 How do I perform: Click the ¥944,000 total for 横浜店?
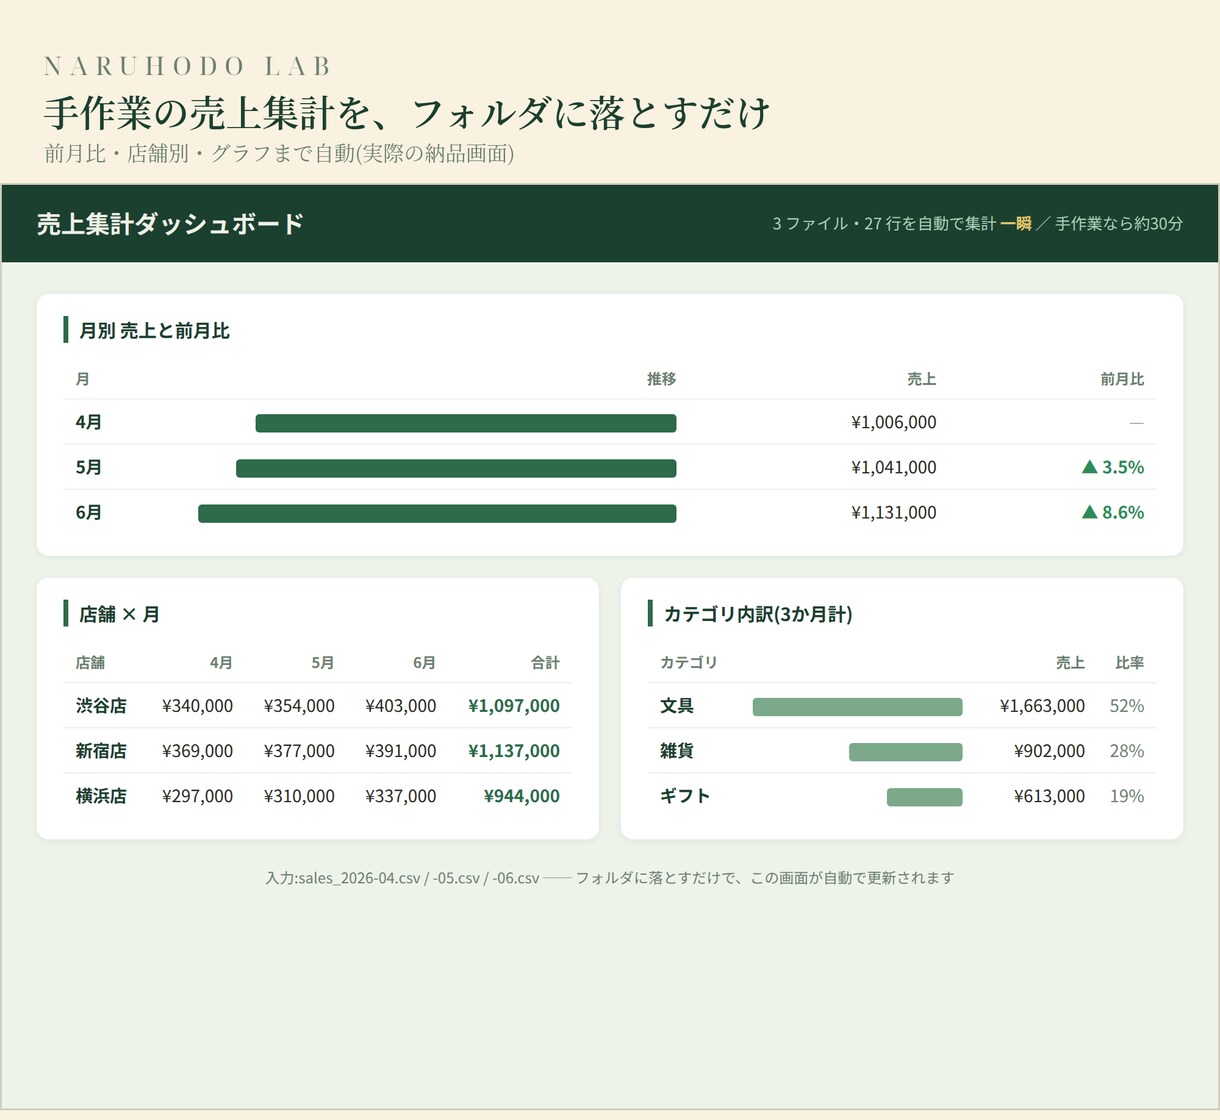[522, 795]
